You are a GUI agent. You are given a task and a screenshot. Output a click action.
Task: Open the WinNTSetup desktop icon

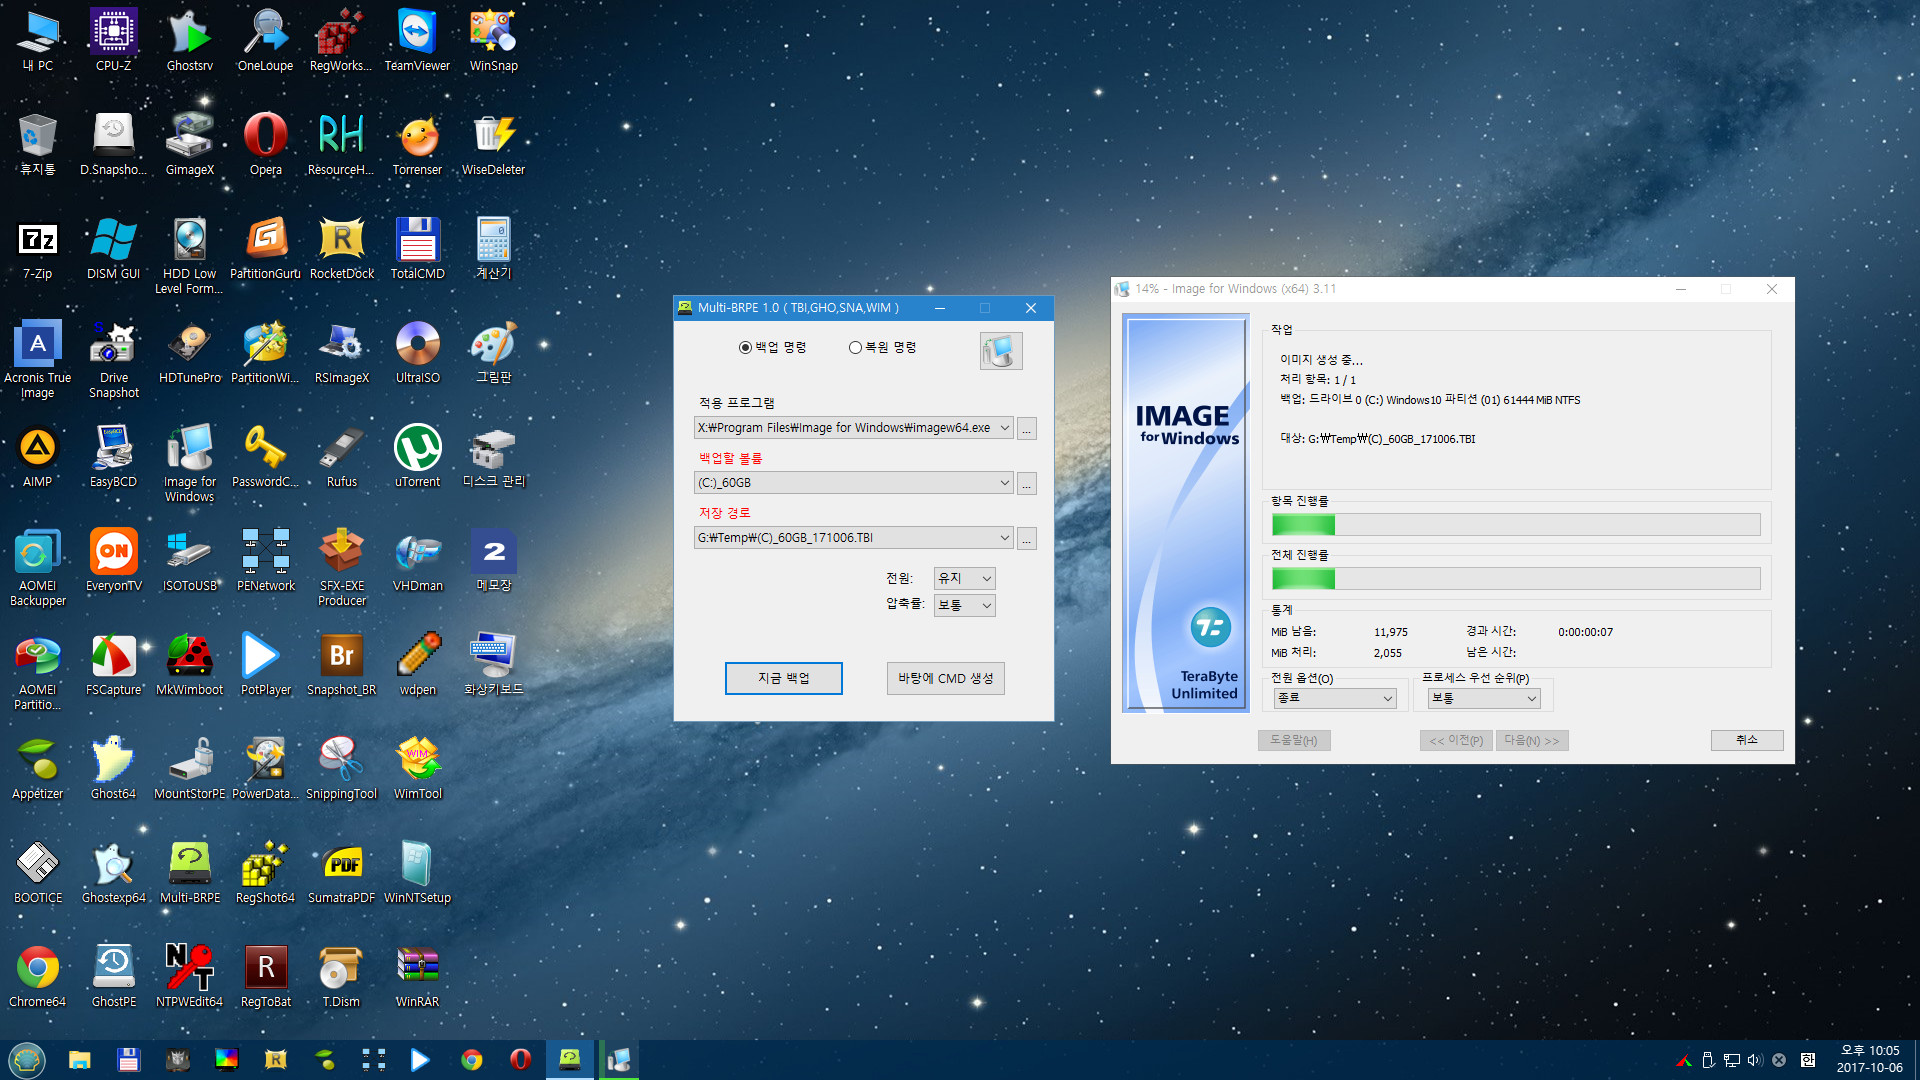pyautogui.click(x=417, y=872)
